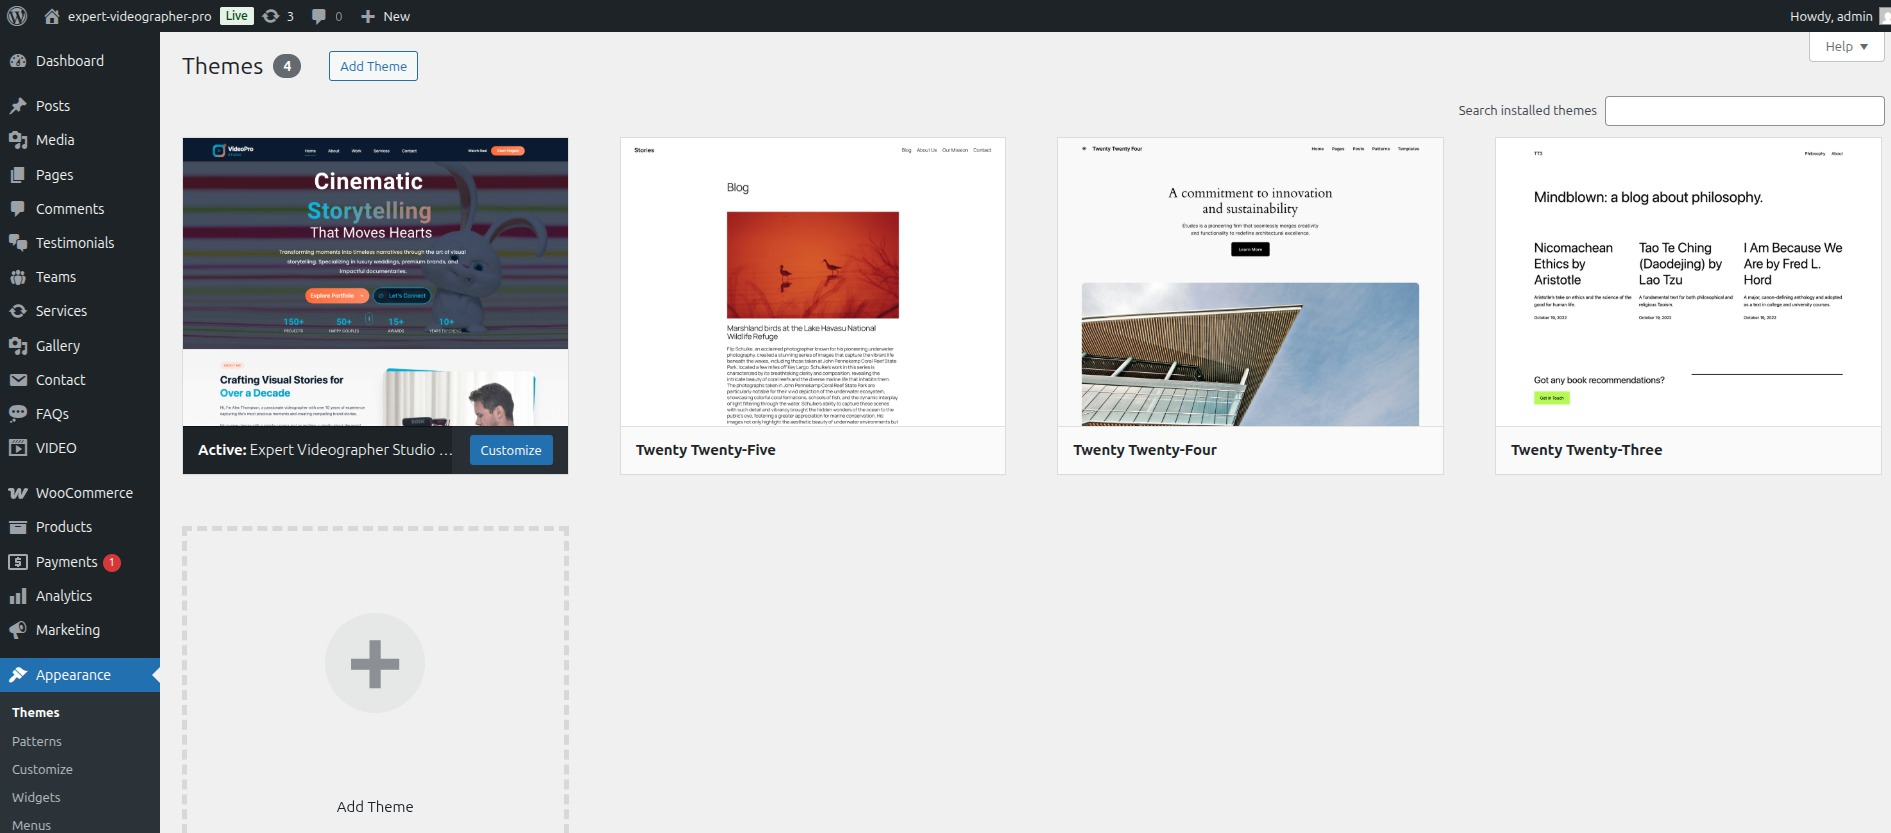Click the Live status badge
Image resolution: width=1891 pixels, height=833 pixels.
237,16
